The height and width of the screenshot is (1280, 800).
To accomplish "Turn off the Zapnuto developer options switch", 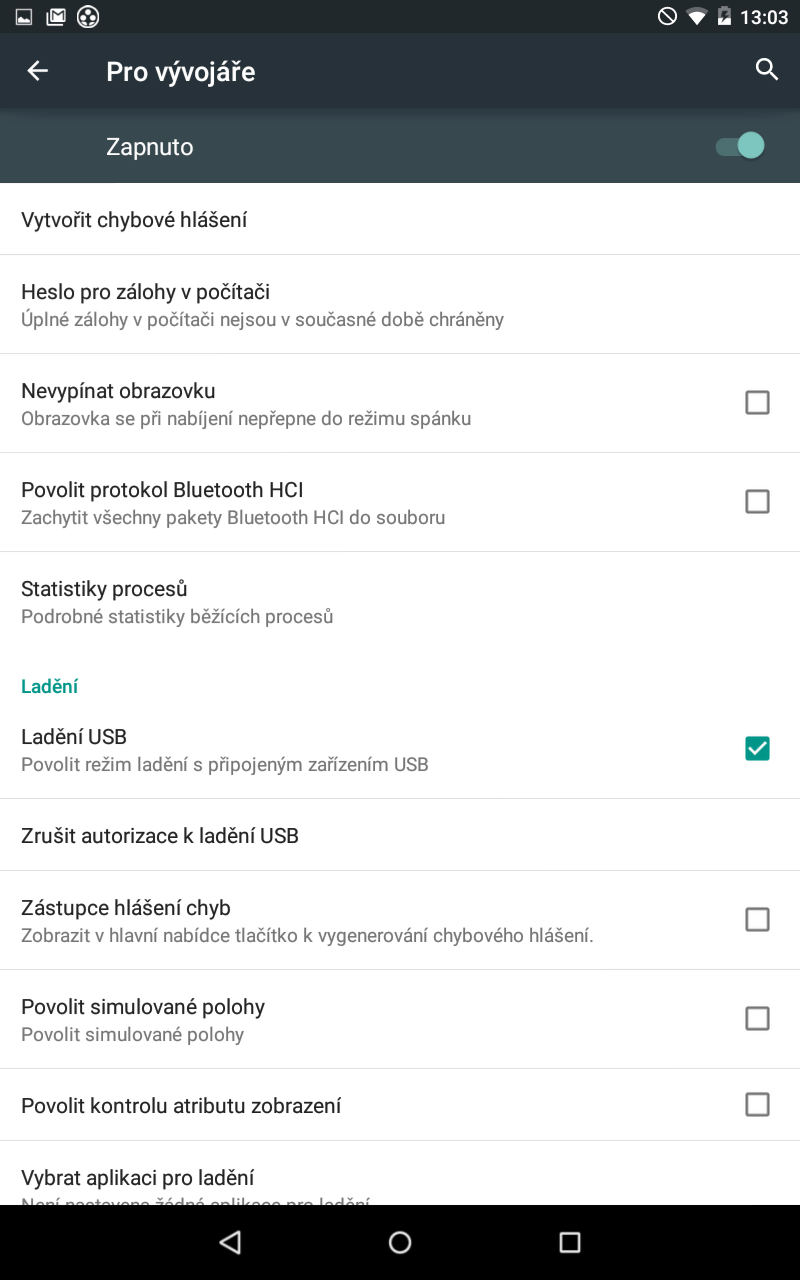I will tap(741, 146).
